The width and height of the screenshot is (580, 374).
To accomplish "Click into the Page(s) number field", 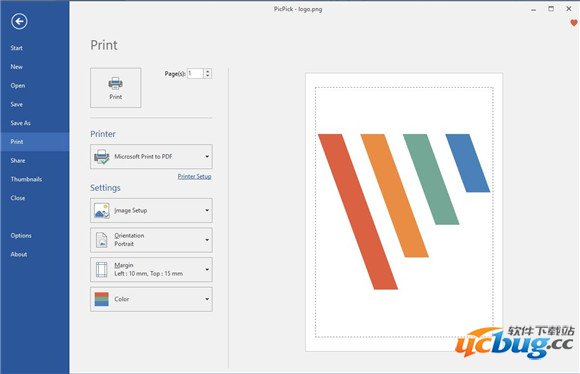I will click(x=195, y=74).
